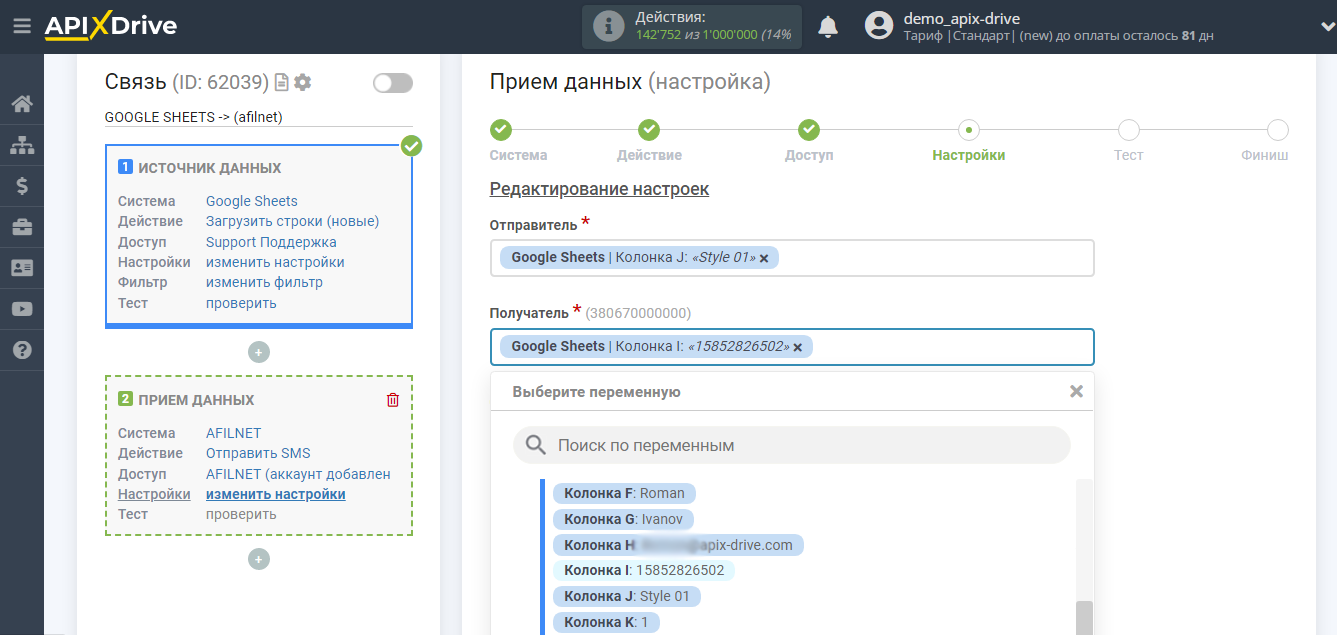Delete the data receiver block
This screenshot has height=635, width=1337.
[393, 400]
